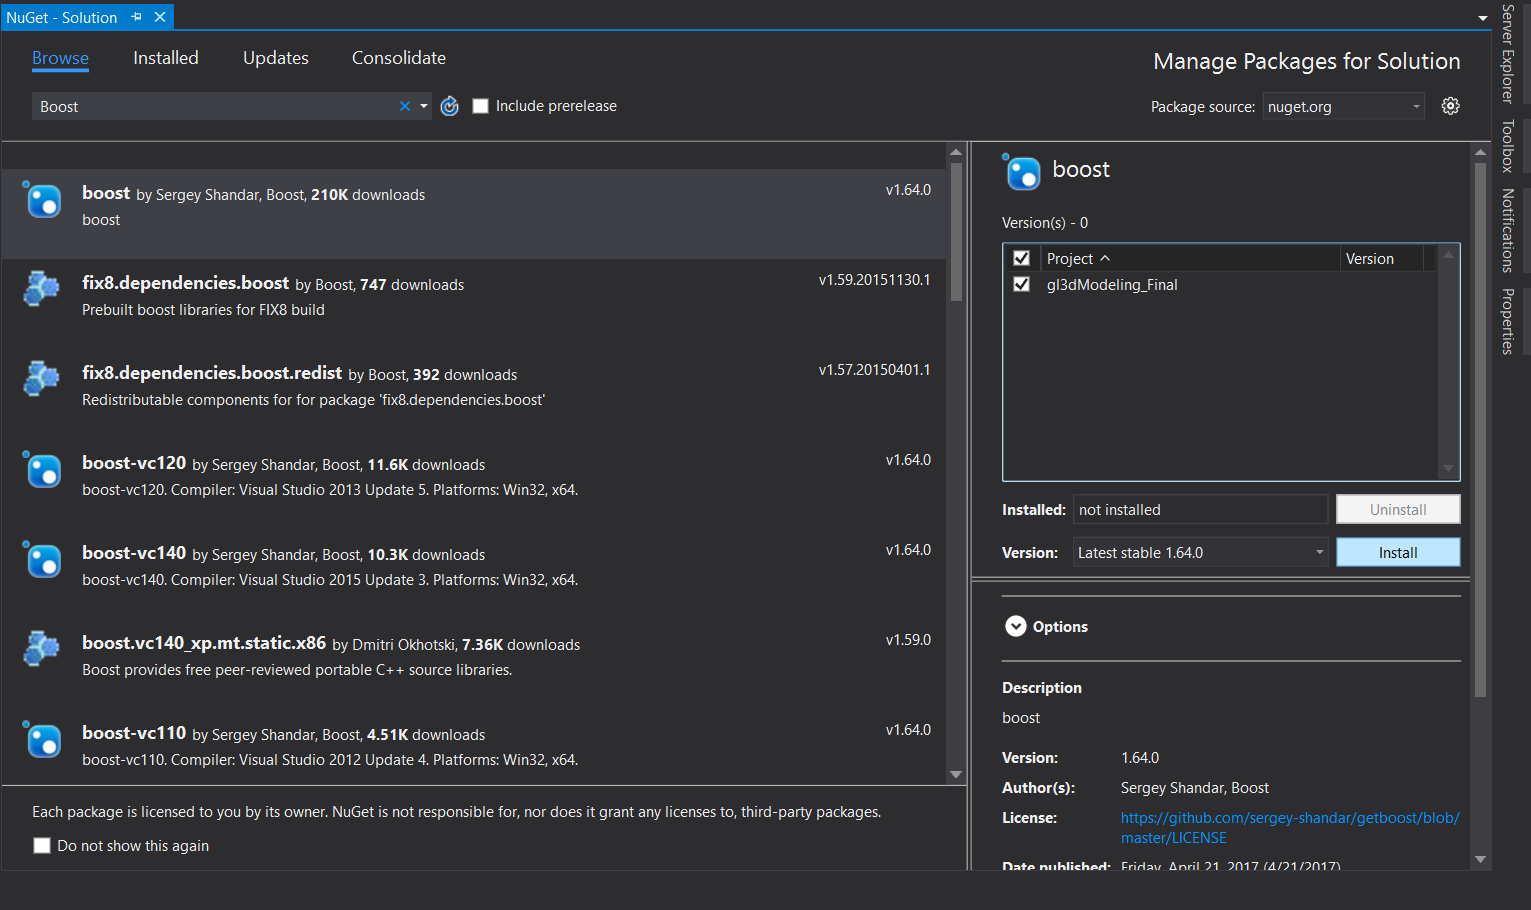Switch to the Updates tab
The height and width of the screenshot is (910, 1531).
[276, 58]
